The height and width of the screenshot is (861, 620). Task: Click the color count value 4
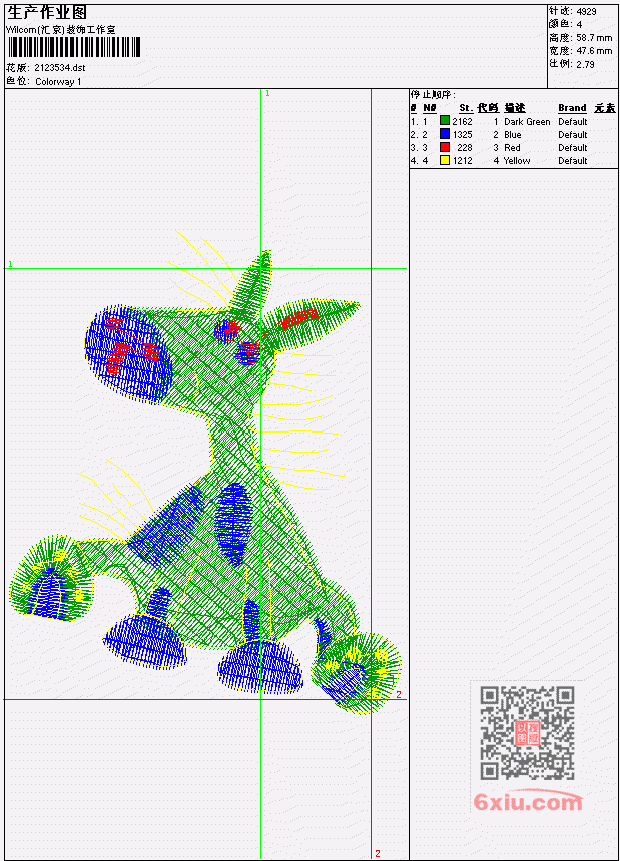pyautogui.click(x=579, y=24)
